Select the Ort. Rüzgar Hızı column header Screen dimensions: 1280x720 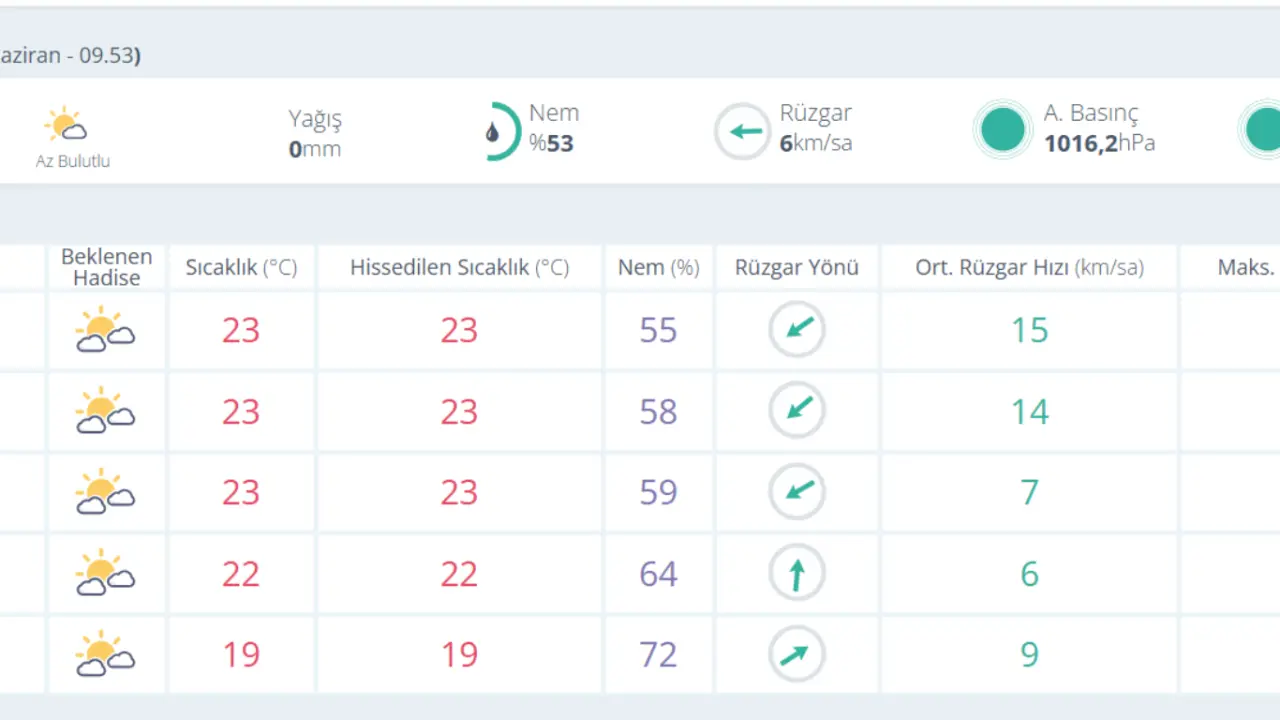1029,267
